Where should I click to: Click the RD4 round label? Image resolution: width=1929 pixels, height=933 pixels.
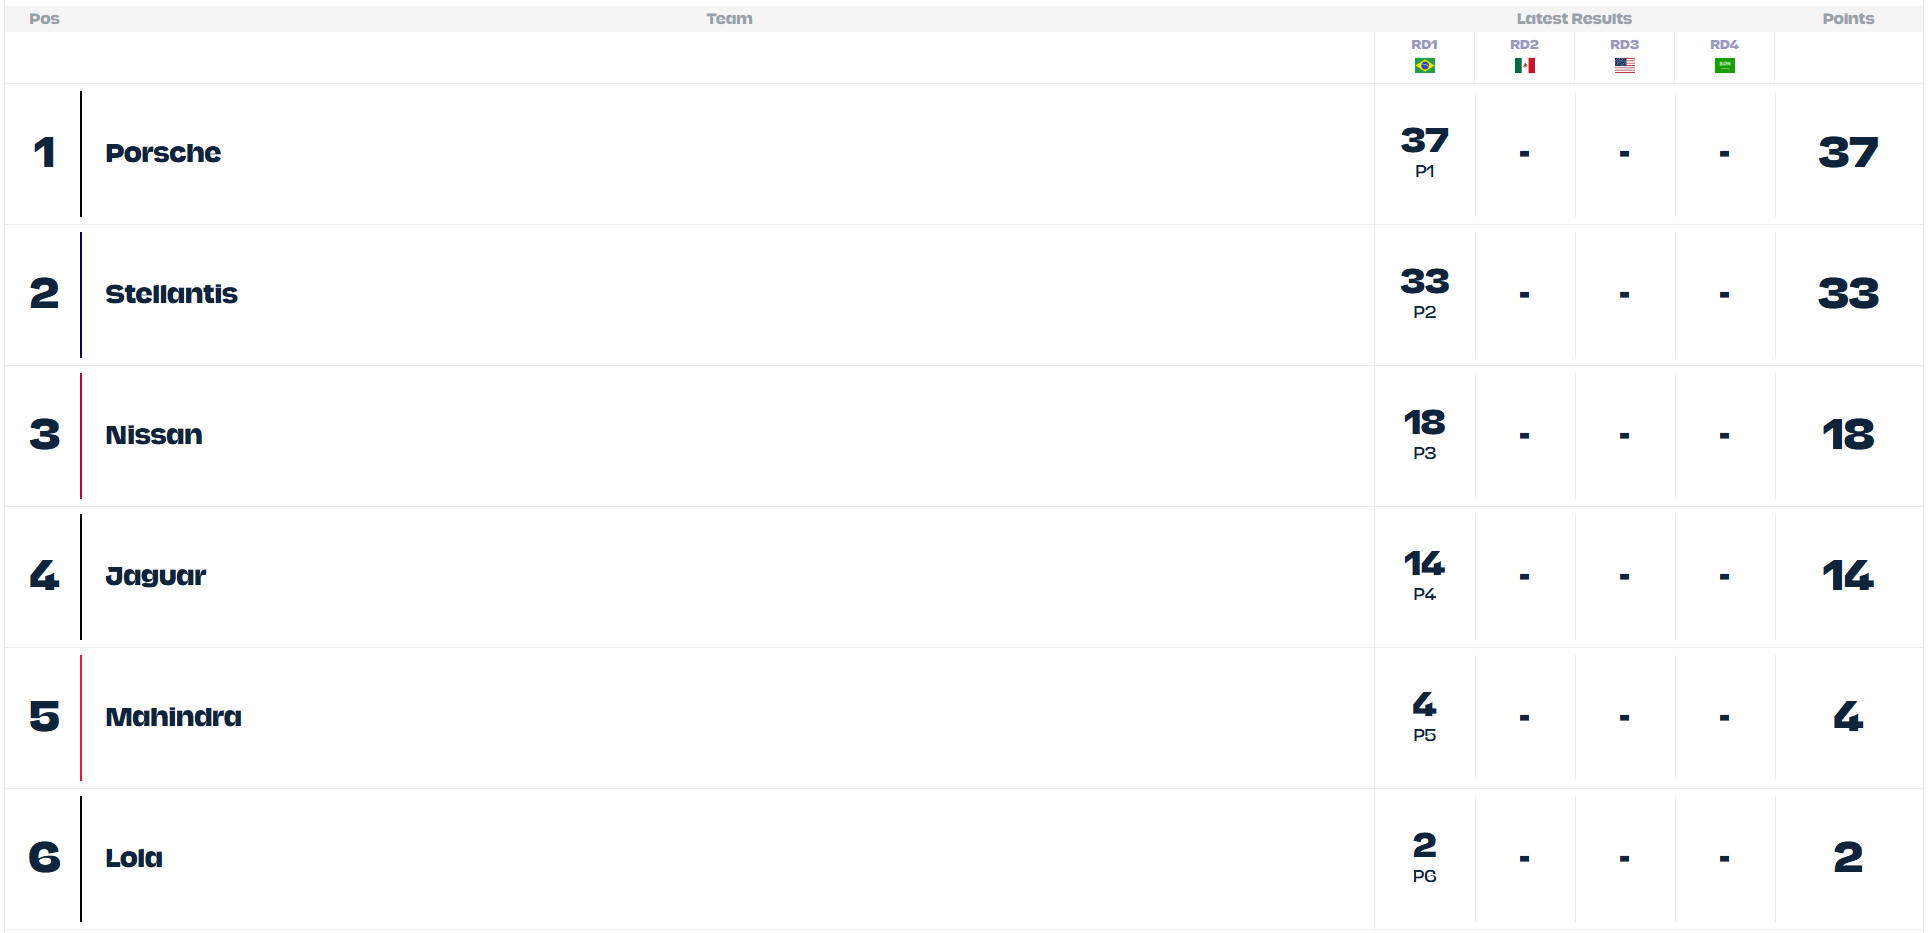coord(1724,45)
